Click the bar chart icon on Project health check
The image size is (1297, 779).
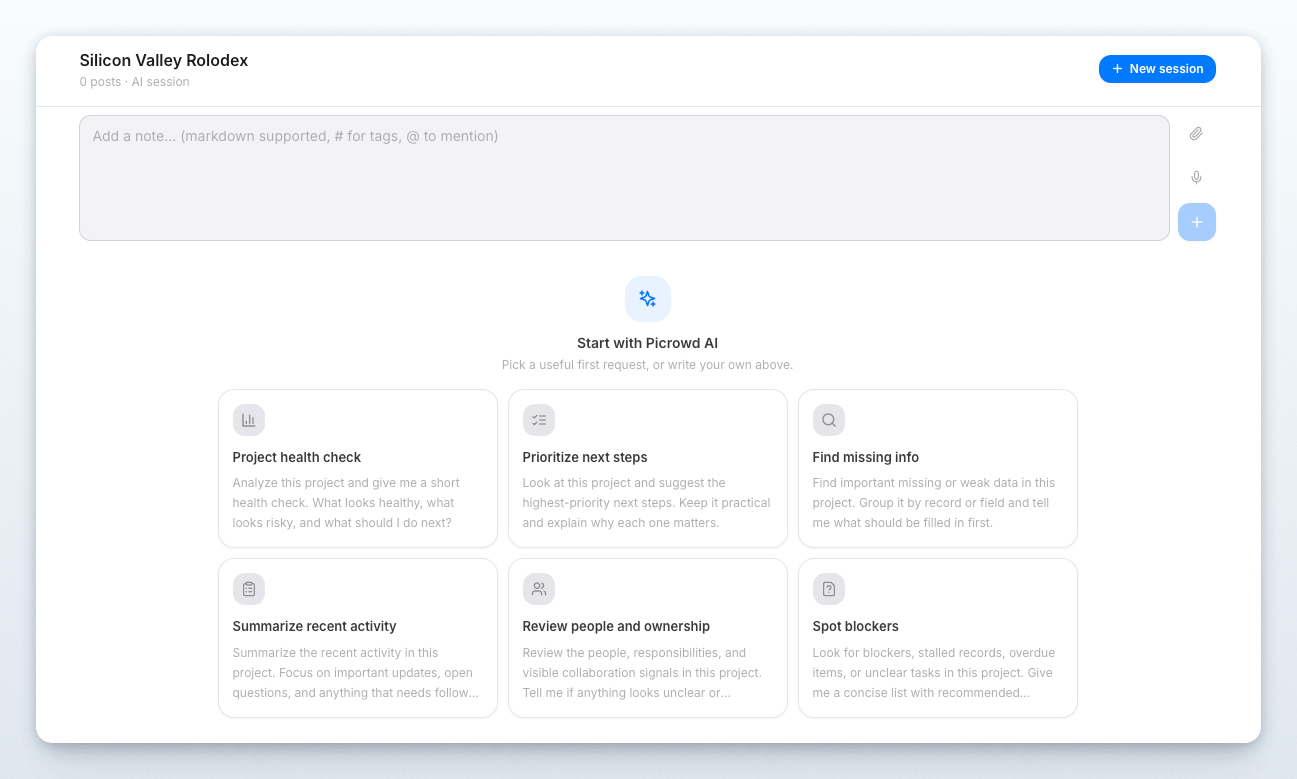coord(249,420)
